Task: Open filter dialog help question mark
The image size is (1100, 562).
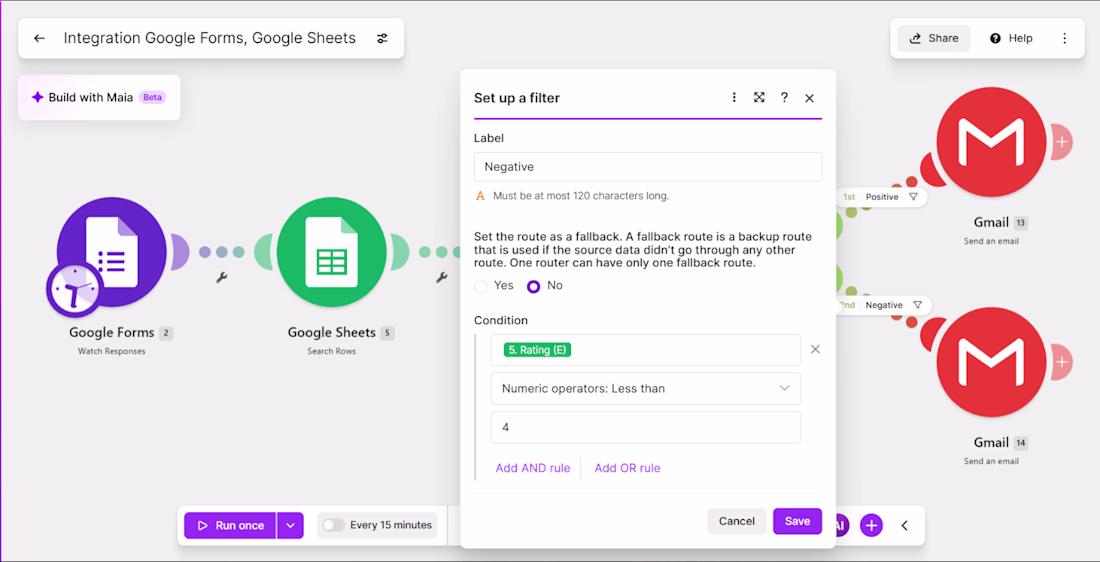Action: (x=784, y=98)
